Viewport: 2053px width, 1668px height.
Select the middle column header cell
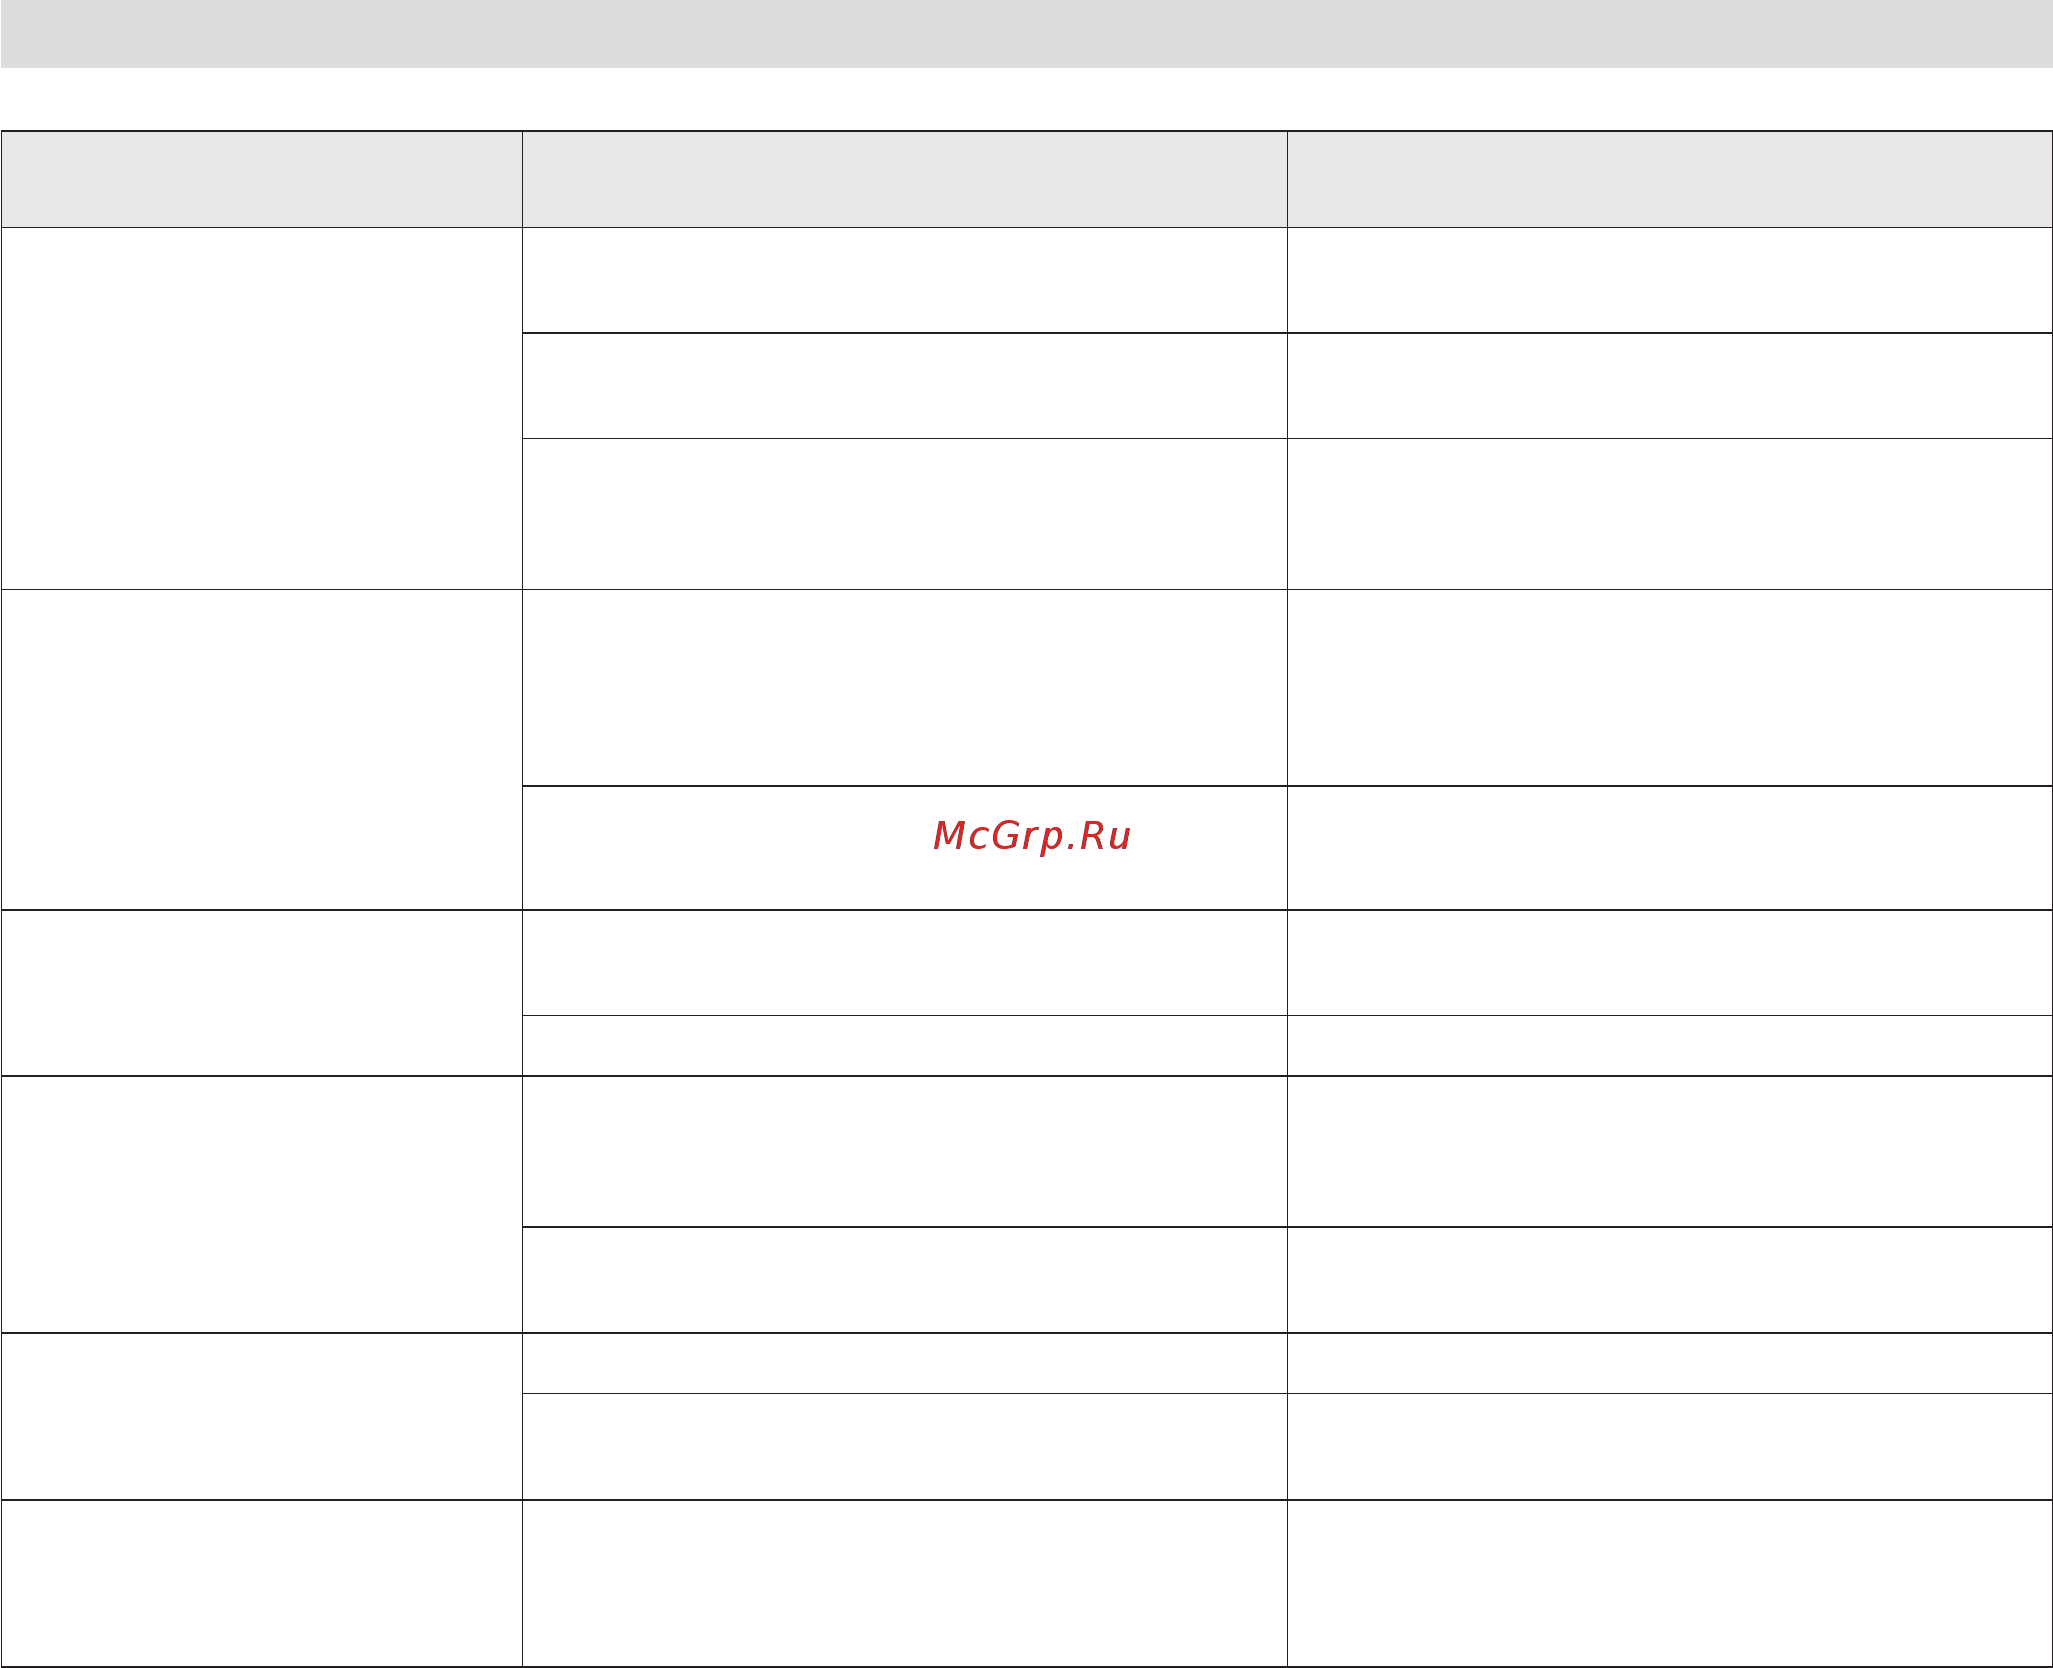904,179
